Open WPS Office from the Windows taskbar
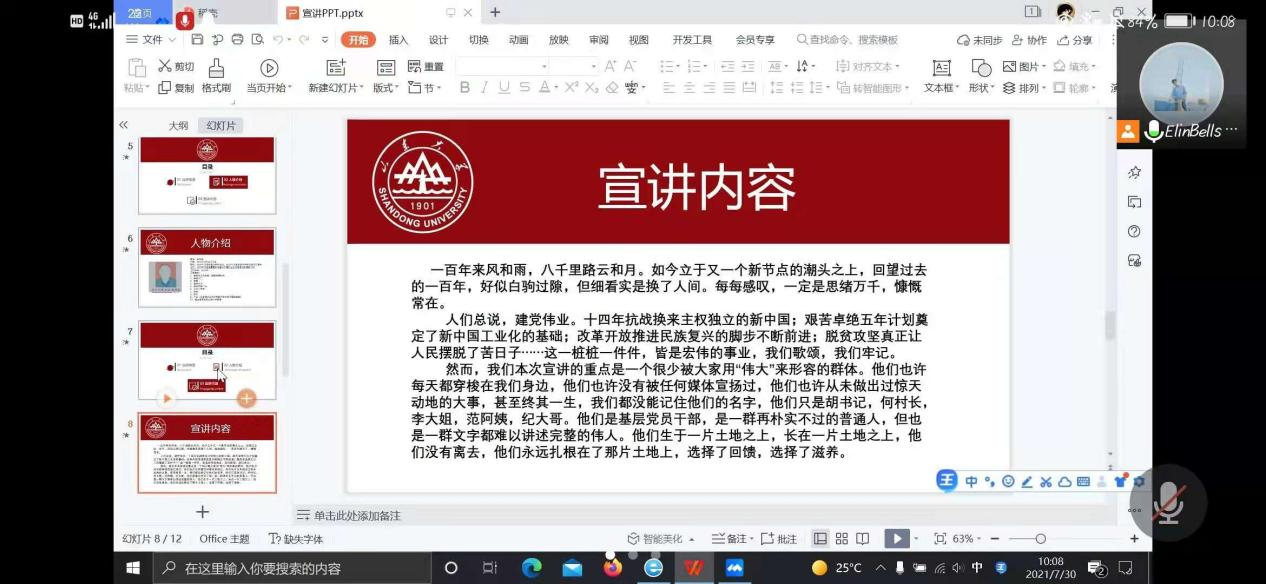 693,568
